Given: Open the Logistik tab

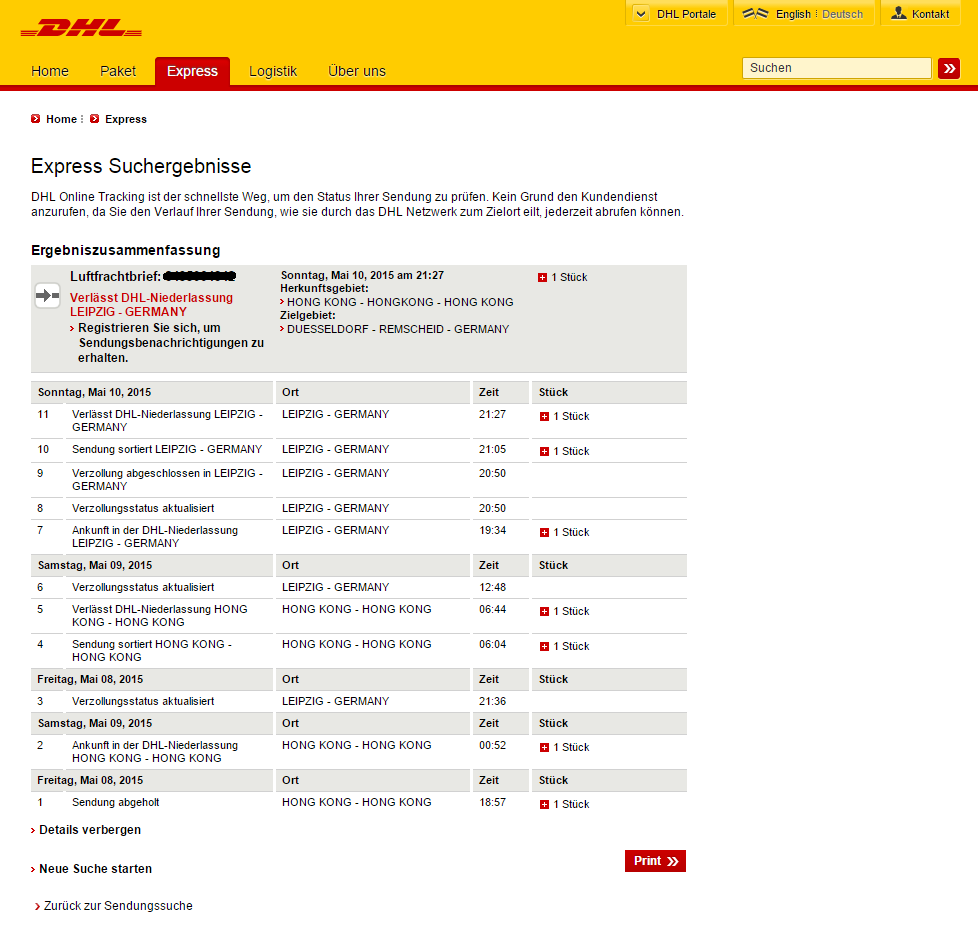Looking at the screenshot, I should pos(273,71).
